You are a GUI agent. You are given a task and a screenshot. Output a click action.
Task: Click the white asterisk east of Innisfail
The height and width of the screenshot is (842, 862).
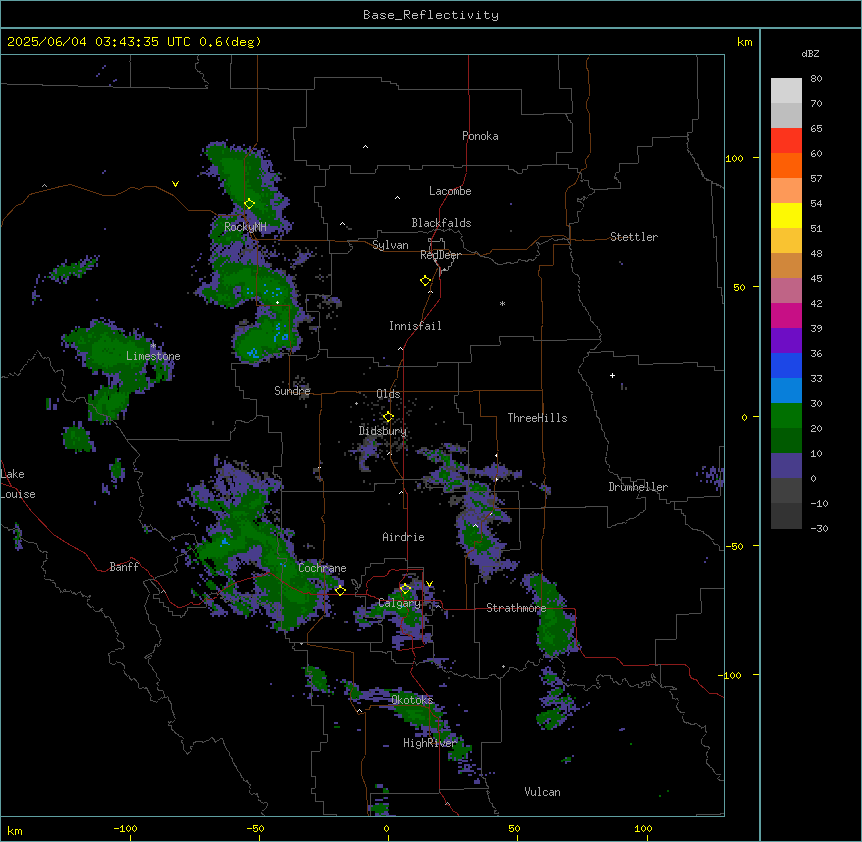click(502, 303)
